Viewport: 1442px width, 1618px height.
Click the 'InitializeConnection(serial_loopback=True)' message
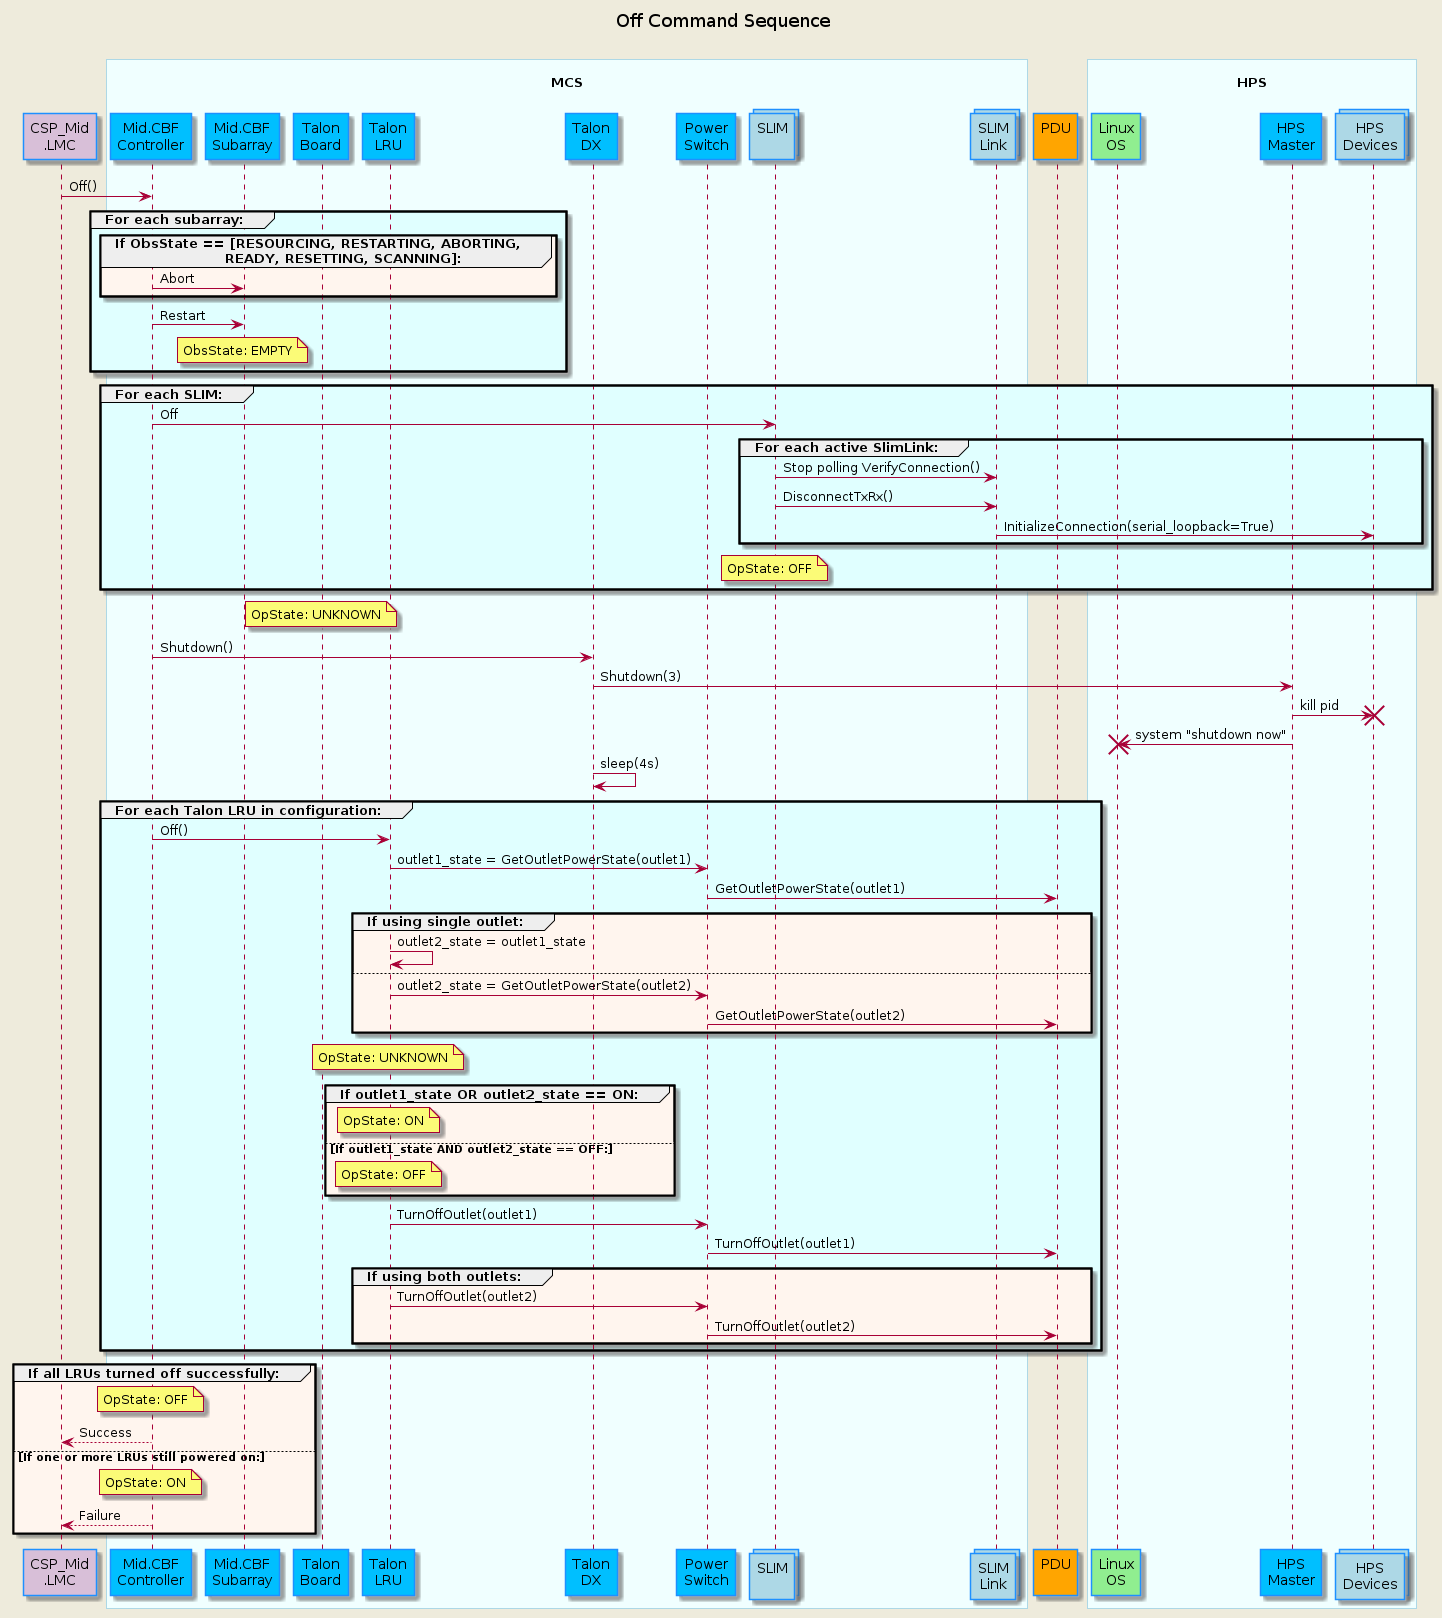(x=1139, y=526)
